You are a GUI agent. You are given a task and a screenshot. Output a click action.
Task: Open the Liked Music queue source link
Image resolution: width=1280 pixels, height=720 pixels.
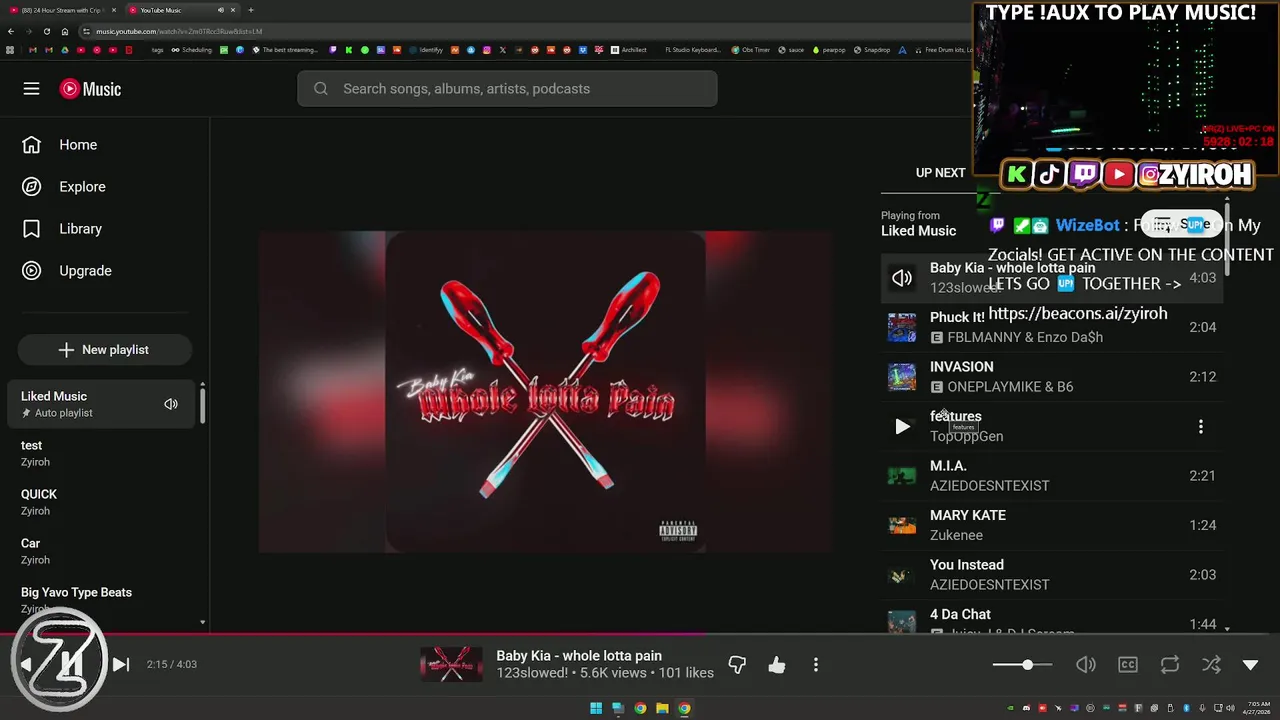918,231
